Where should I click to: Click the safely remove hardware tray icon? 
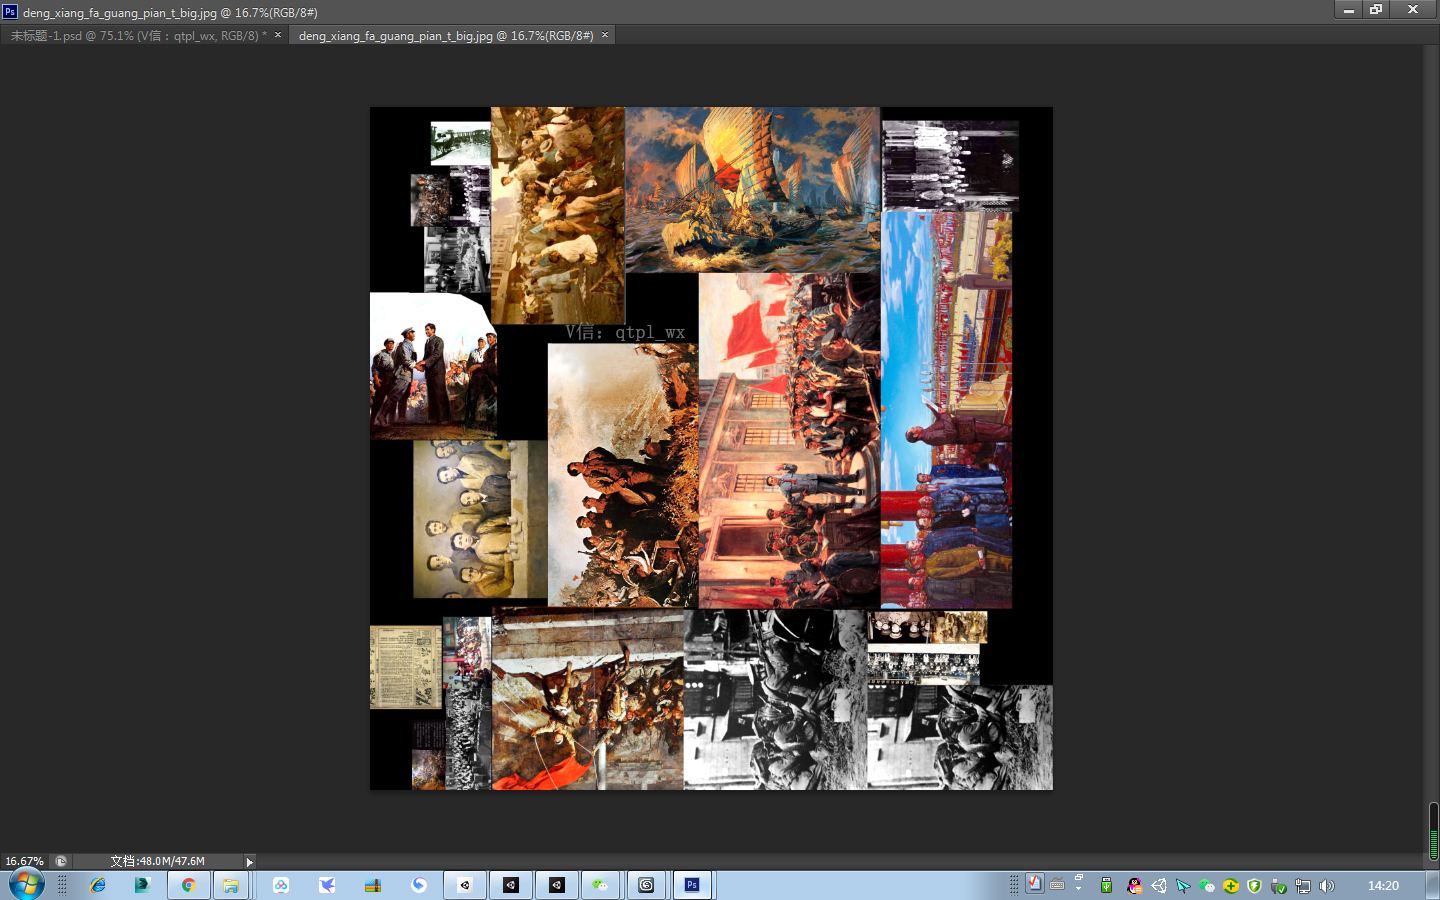click(1279, 886)
